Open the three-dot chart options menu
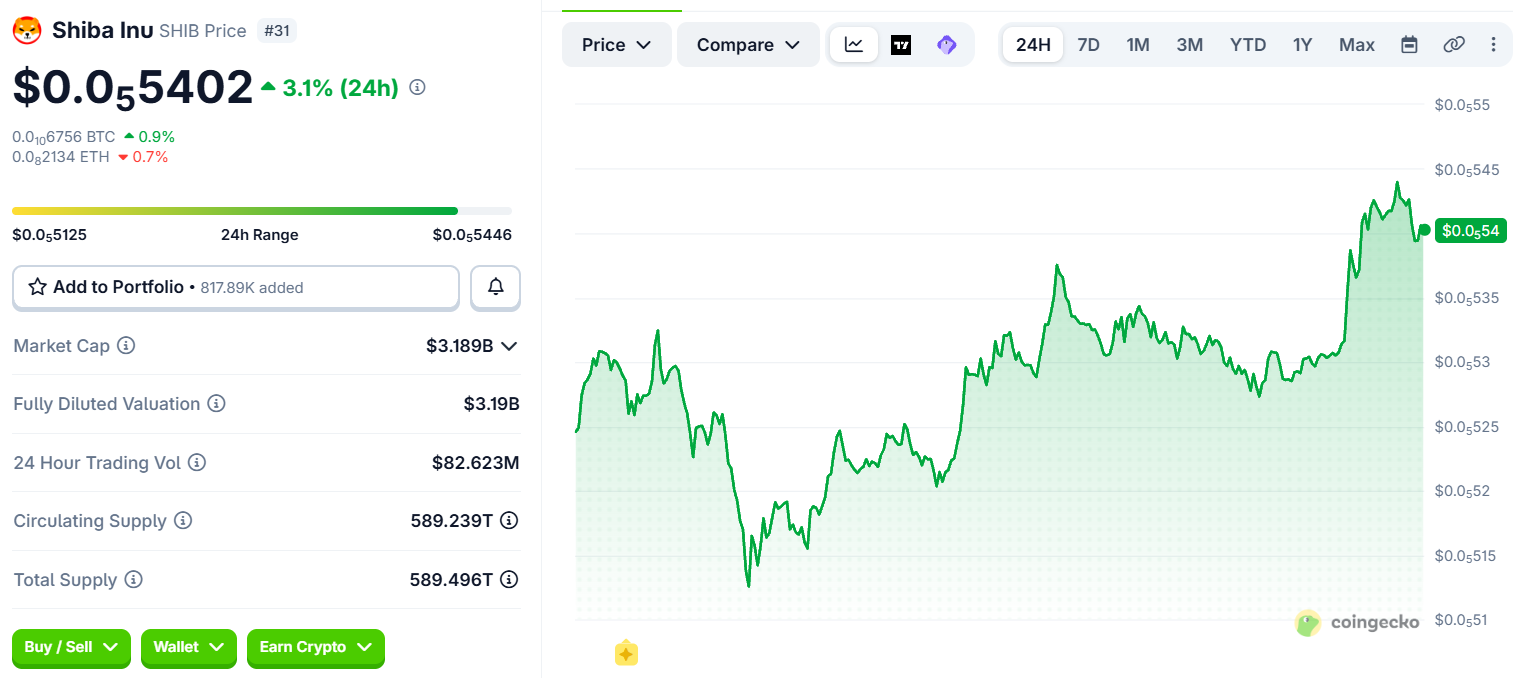This screenshot has width=1530, height=678. pos(1494,45)
